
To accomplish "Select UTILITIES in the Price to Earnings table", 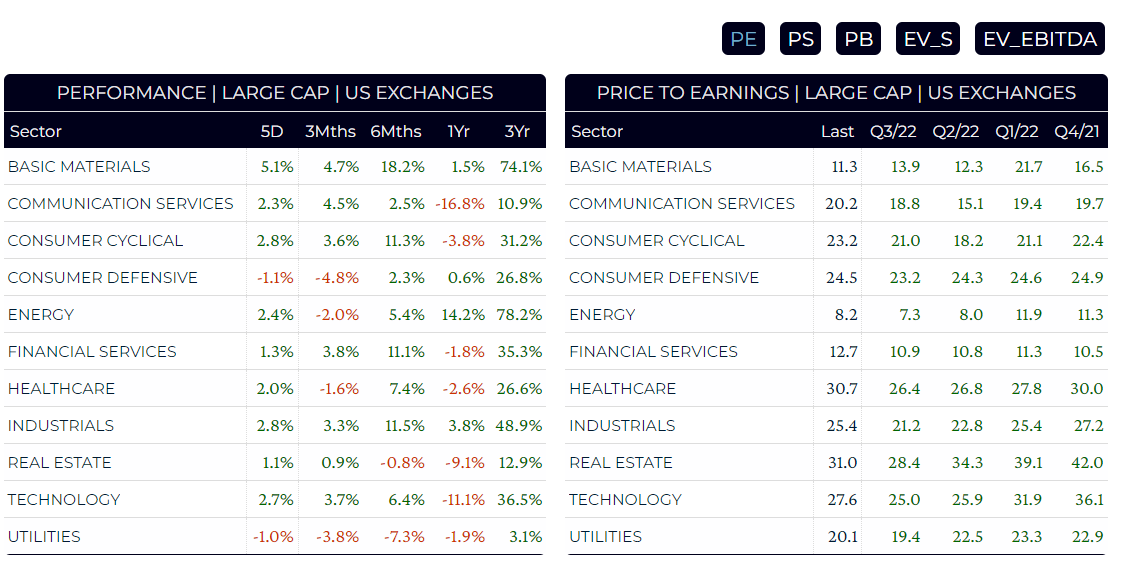I will 605,537.
